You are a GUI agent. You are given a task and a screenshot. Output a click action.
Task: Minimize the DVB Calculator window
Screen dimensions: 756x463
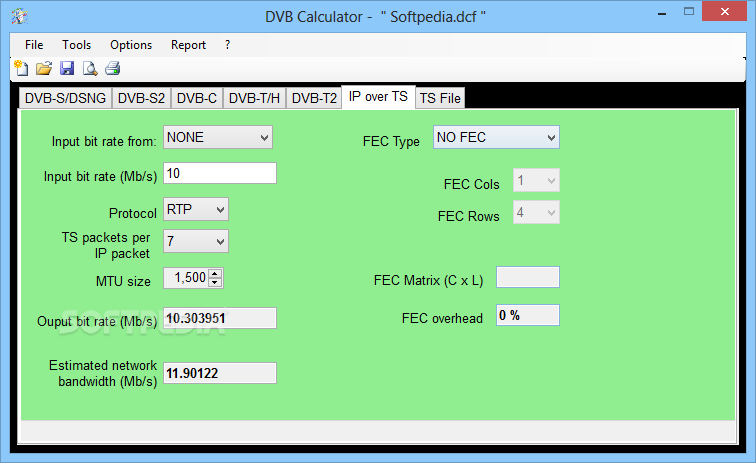662,12
